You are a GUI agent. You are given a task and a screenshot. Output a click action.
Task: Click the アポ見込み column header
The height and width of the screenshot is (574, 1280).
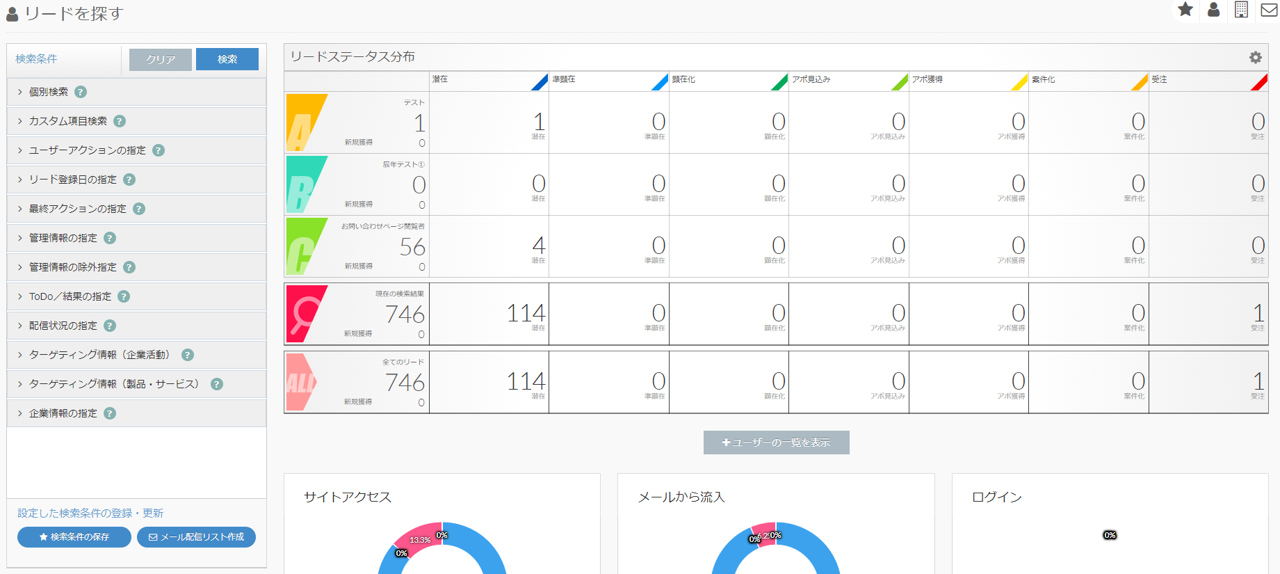click(x=849, y=81)
